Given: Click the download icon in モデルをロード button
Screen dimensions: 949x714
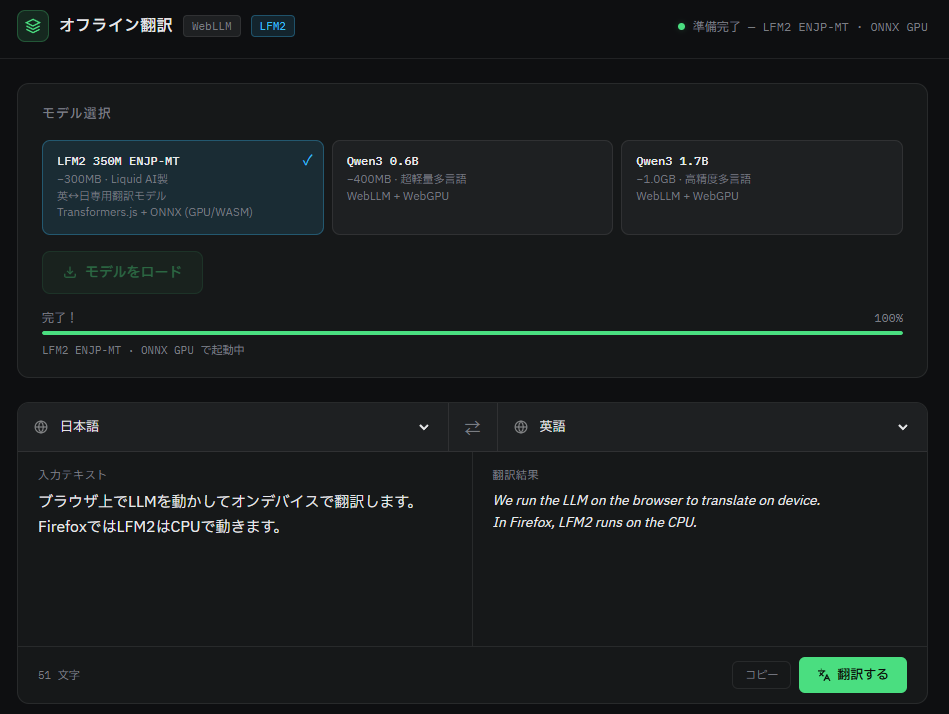Looking at the screenshot, I should (x=69, y=272).
